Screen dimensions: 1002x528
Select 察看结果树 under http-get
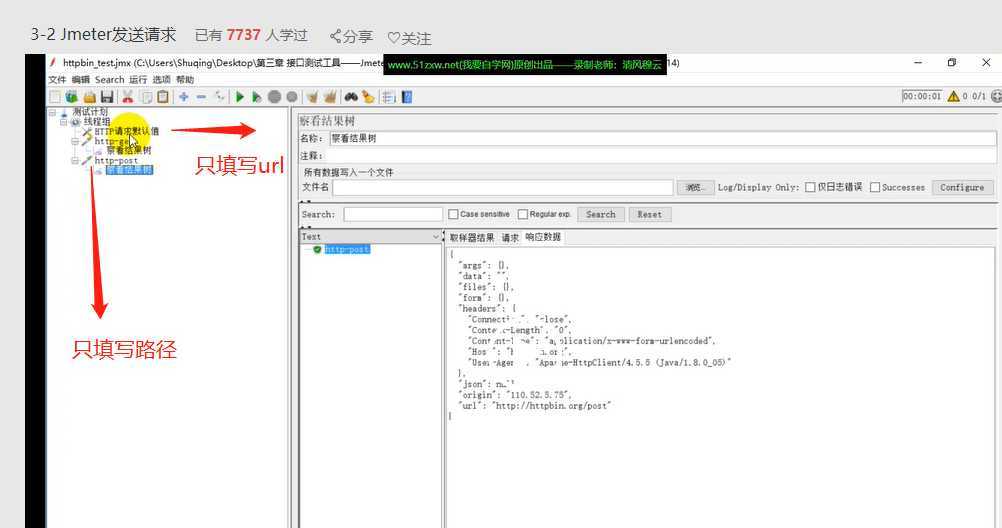point(129,151)
